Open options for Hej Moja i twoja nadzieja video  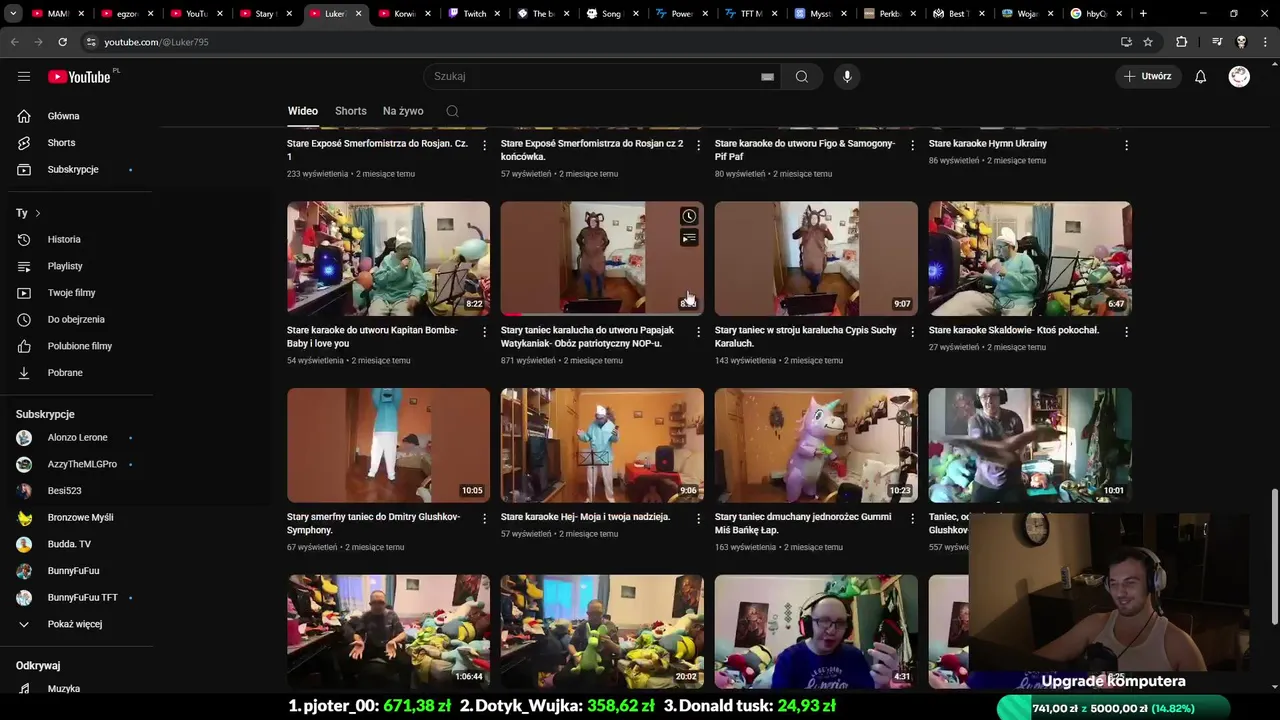(x=698, y=519)
